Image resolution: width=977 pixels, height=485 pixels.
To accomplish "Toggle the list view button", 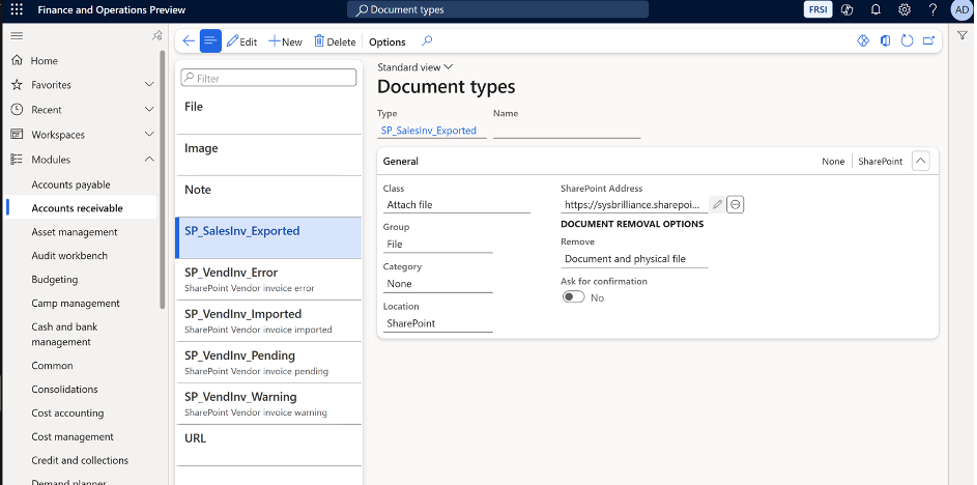I will [211, 41].
